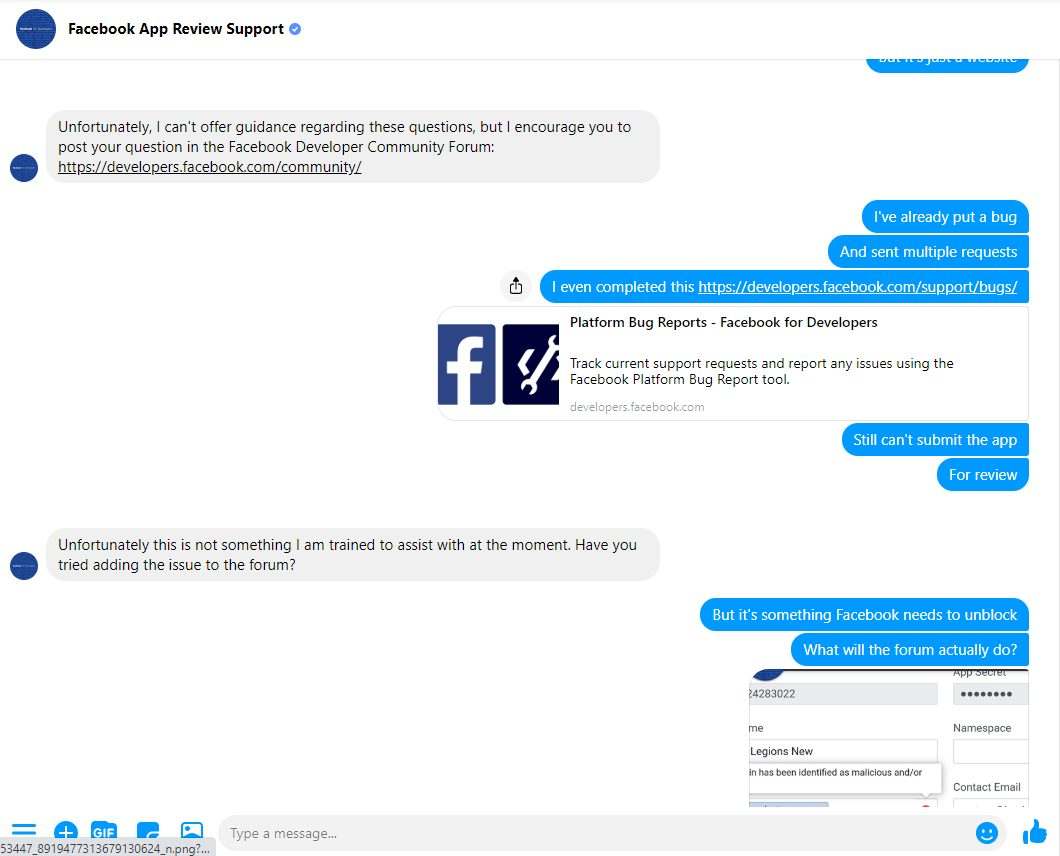Open the hamburger menu in the composer bar
Image resolution: width=1060 pixels, height=856 pixels.
[23, 832]
